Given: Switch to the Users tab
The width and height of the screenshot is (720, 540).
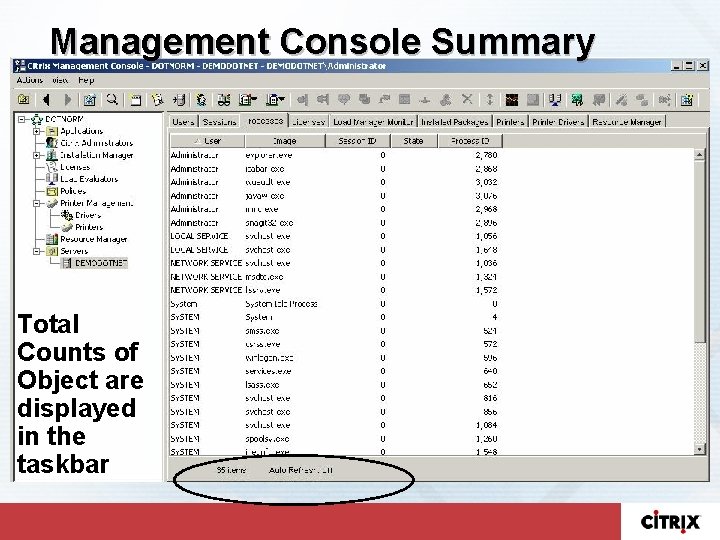Looking at the screenshot, I should pyautogui.click(x=183, y=122).
